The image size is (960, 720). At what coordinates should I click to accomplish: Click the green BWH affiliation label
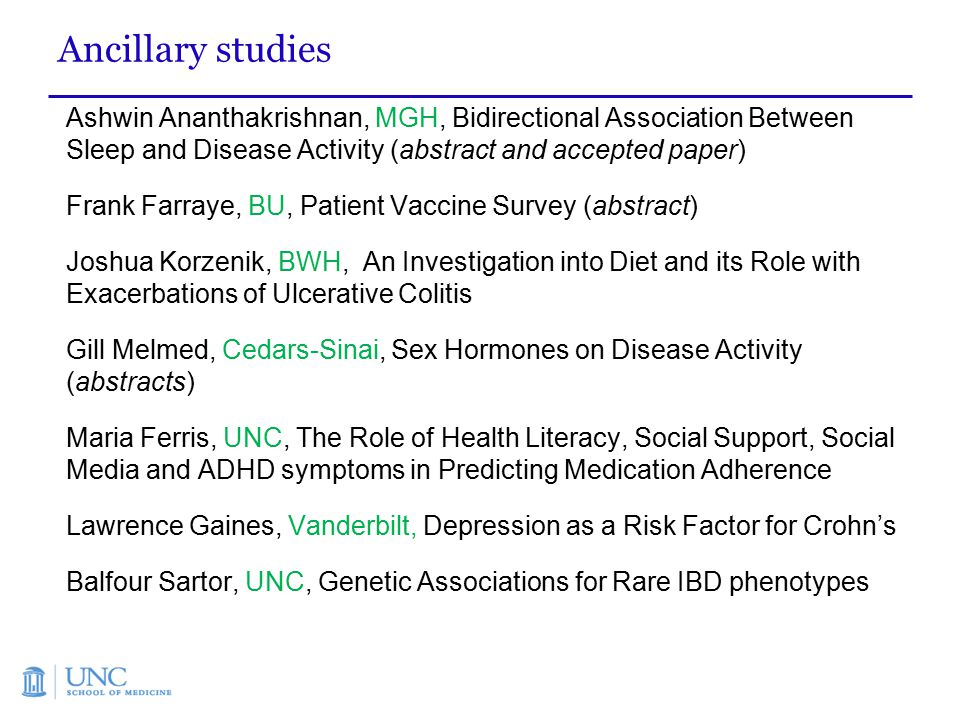point(310,262)
